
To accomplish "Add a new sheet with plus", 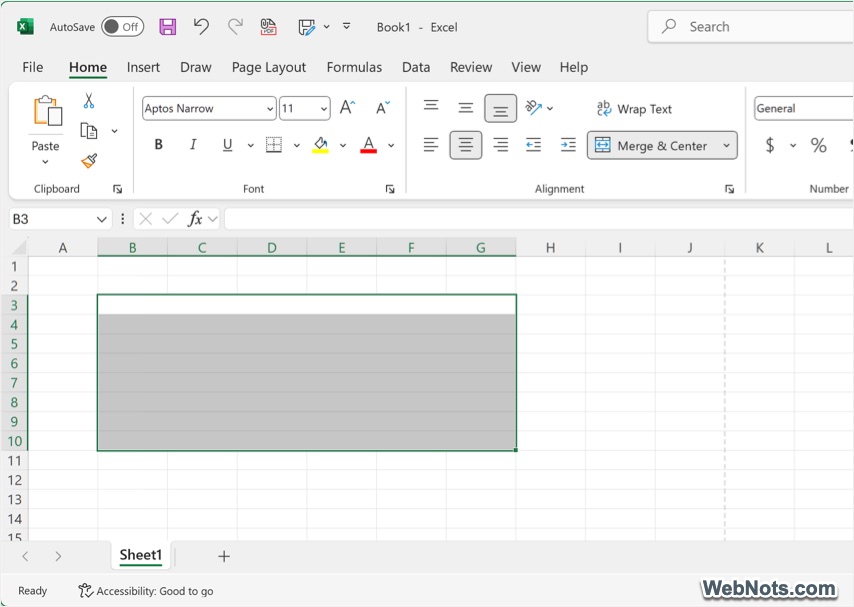I will (x=224, y=556).
